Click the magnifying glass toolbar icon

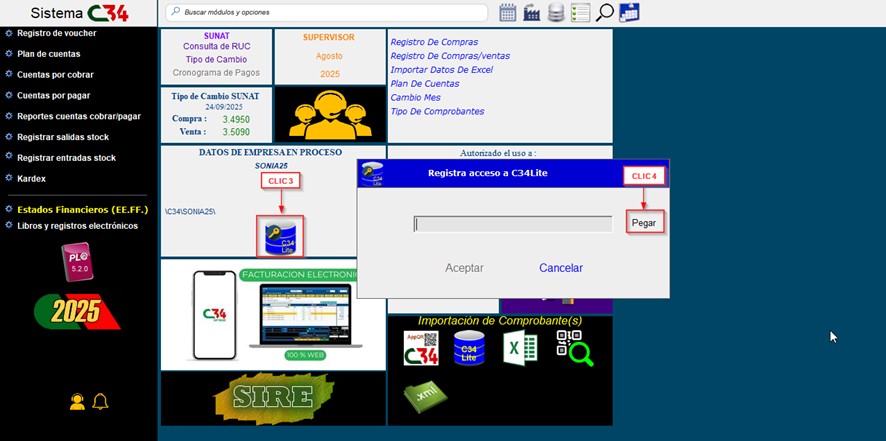click(604, 13)
